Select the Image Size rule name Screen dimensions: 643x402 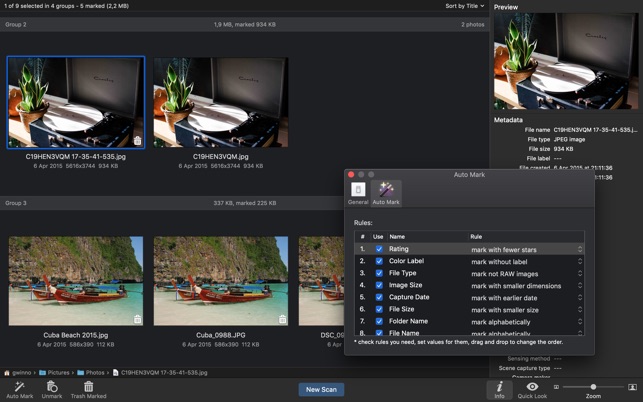(406, 285)
